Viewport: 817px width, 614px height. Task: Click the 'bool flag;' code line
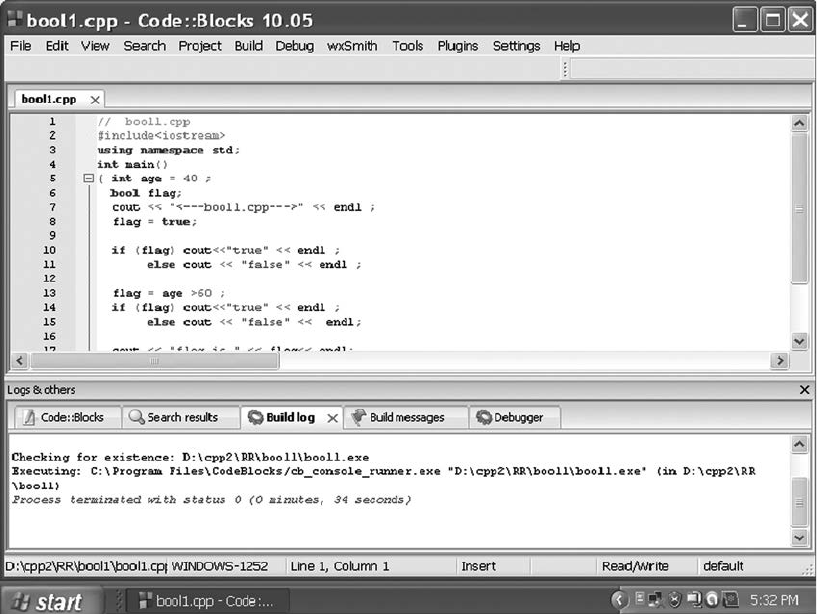(x=146, y=193)
